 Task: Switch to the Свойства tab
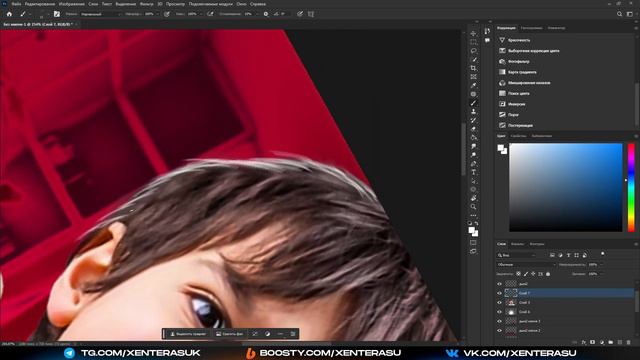518,136
